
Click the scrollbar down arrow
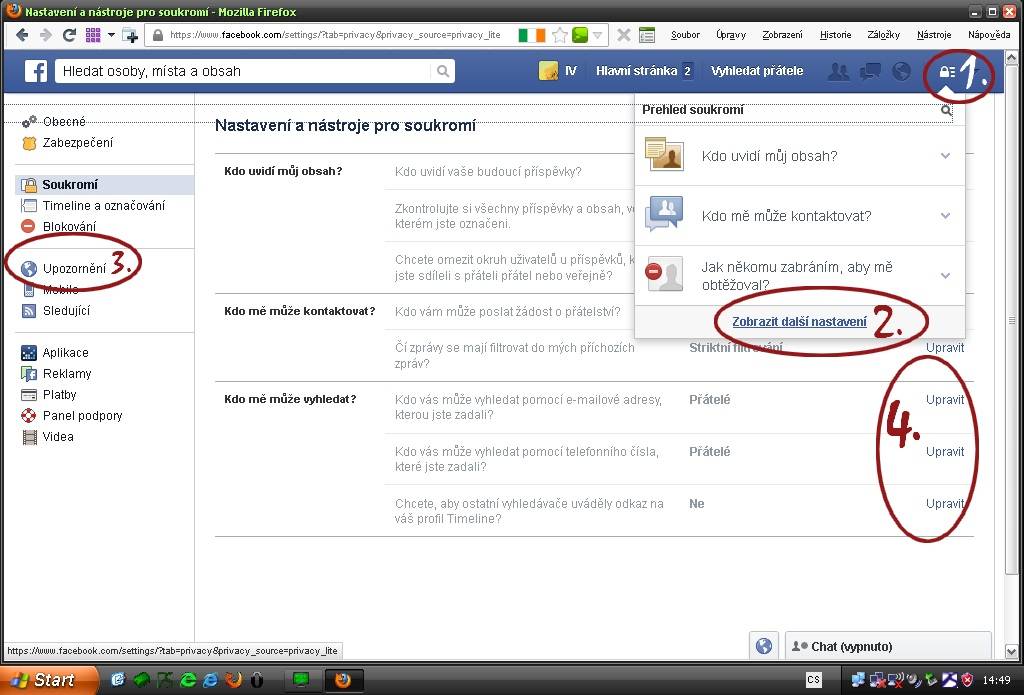pyautogui.click(x=1012, y=651)
